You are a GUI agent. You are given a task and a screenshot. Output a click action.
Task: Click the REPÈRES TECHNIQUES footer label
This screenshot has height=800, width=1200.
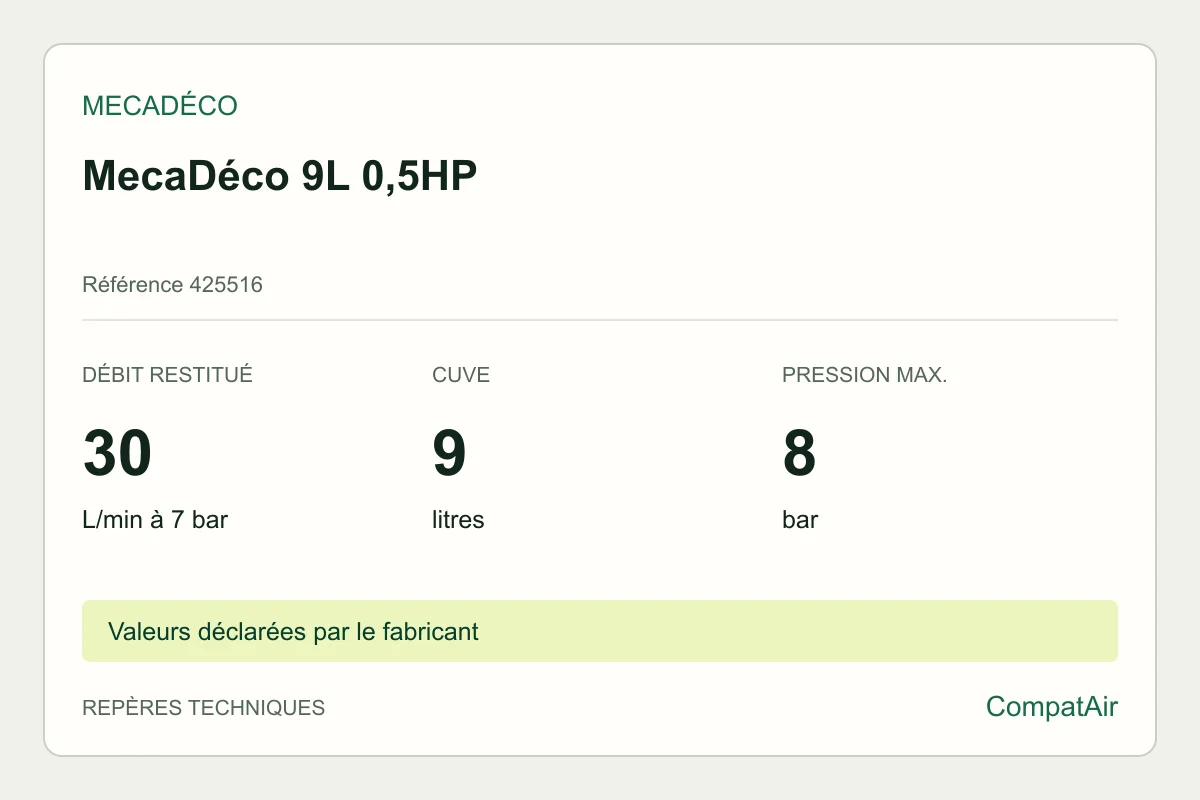tap(203, 708)
